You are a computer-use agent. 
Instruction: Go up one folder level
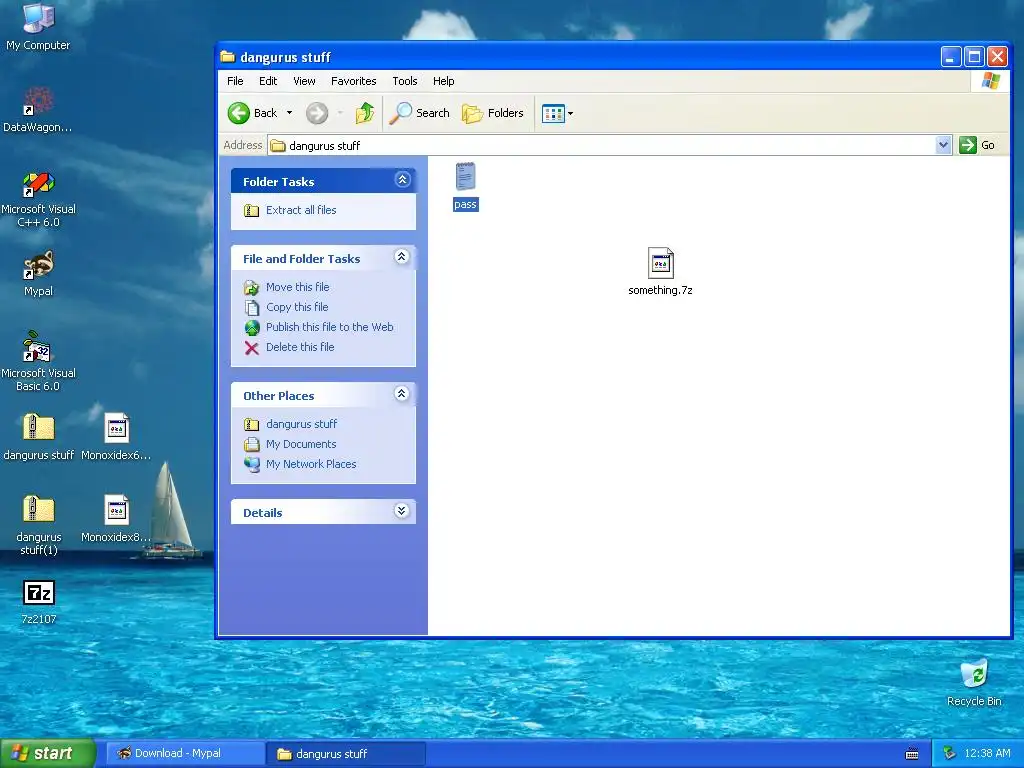pos(364,113)
